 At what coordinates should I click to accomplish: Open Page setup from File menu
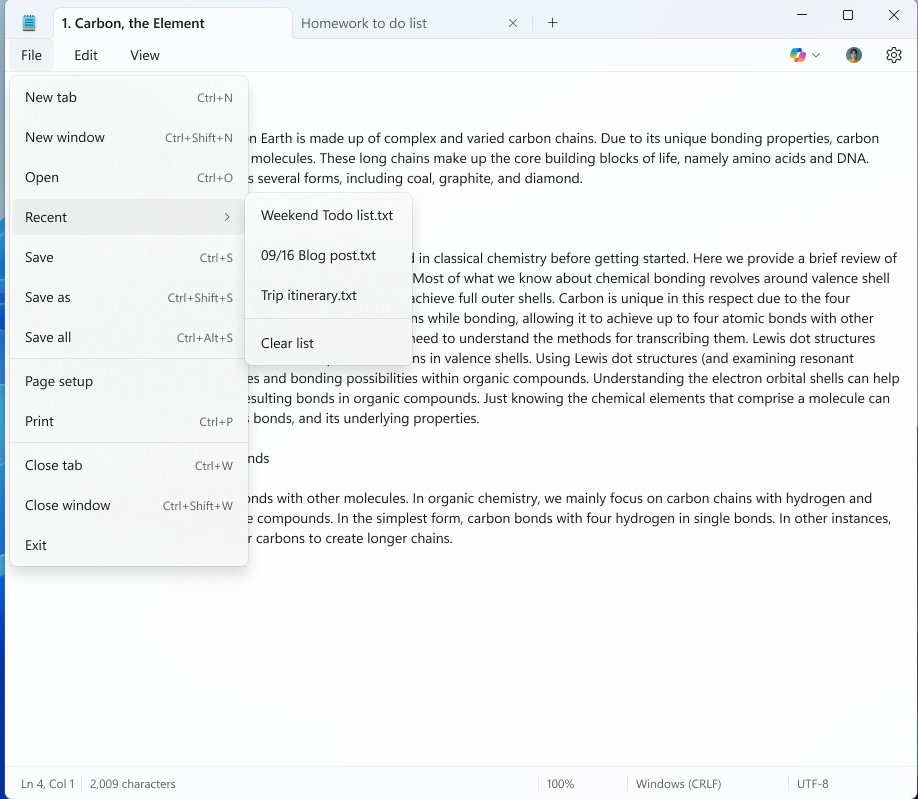coord(129,381)
